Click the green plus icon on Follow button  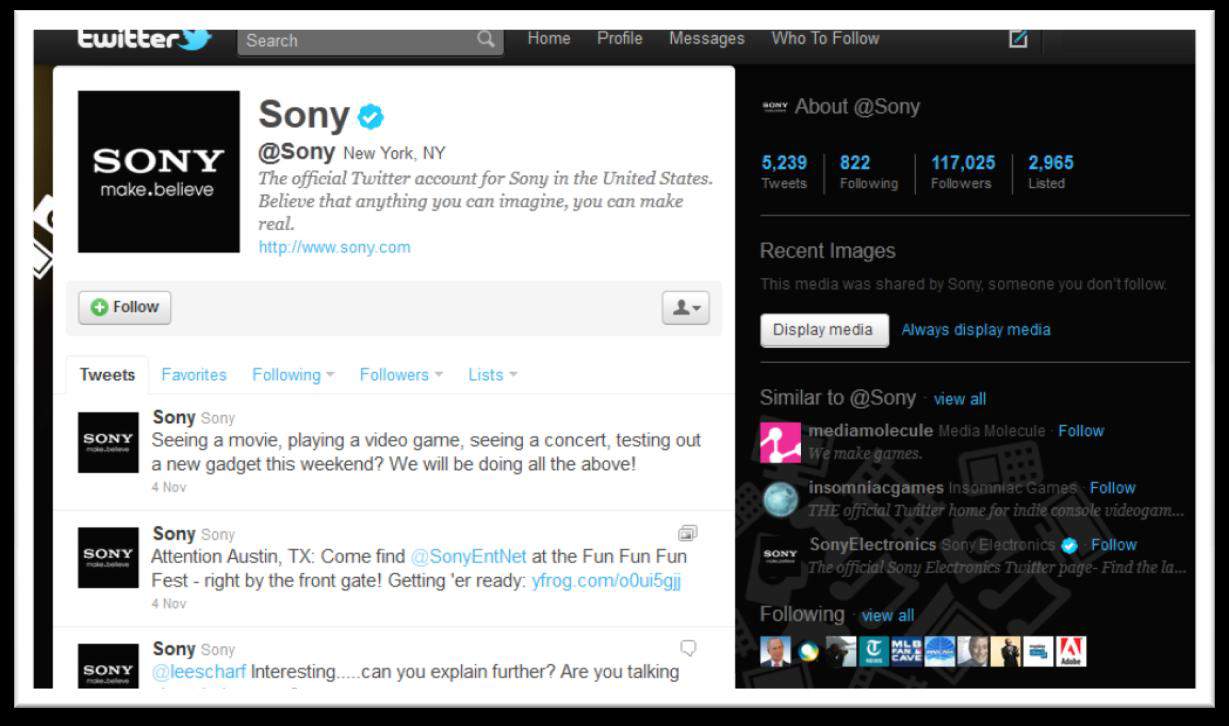tap(99, 308)
